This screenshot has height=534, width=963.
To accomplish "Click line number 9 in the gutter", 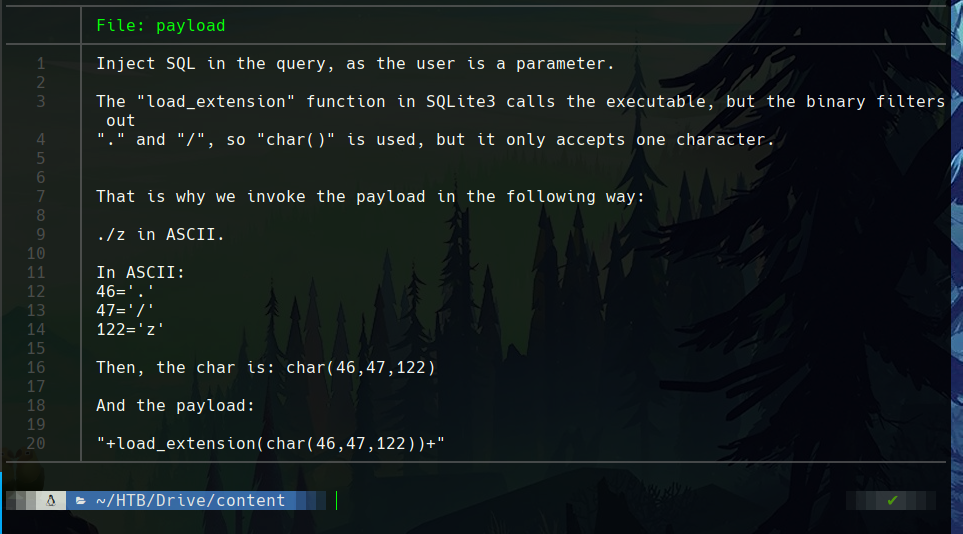I will coord(41,235).
